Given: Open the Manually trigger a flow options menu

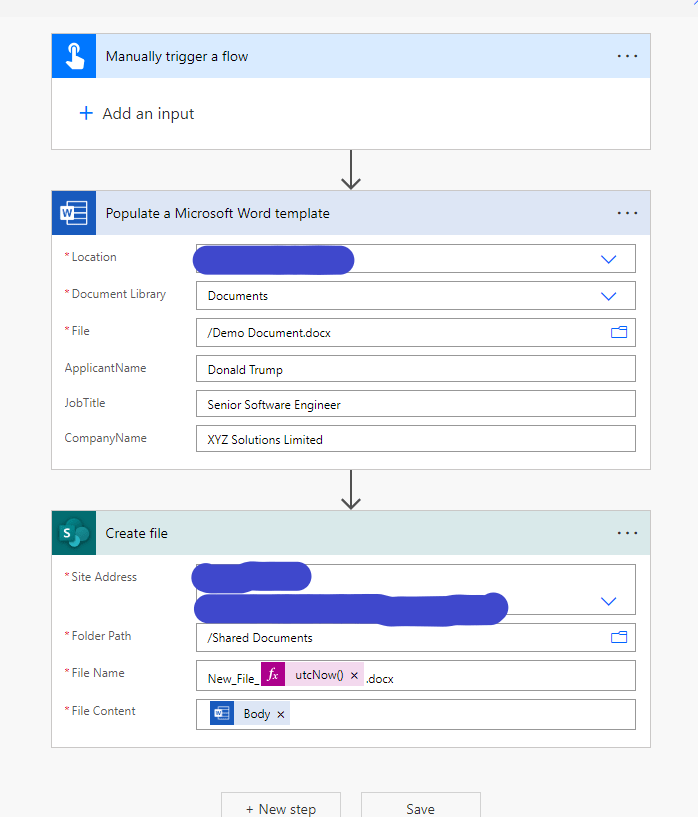Looking at the screenshot, I should tap(627, 56).
